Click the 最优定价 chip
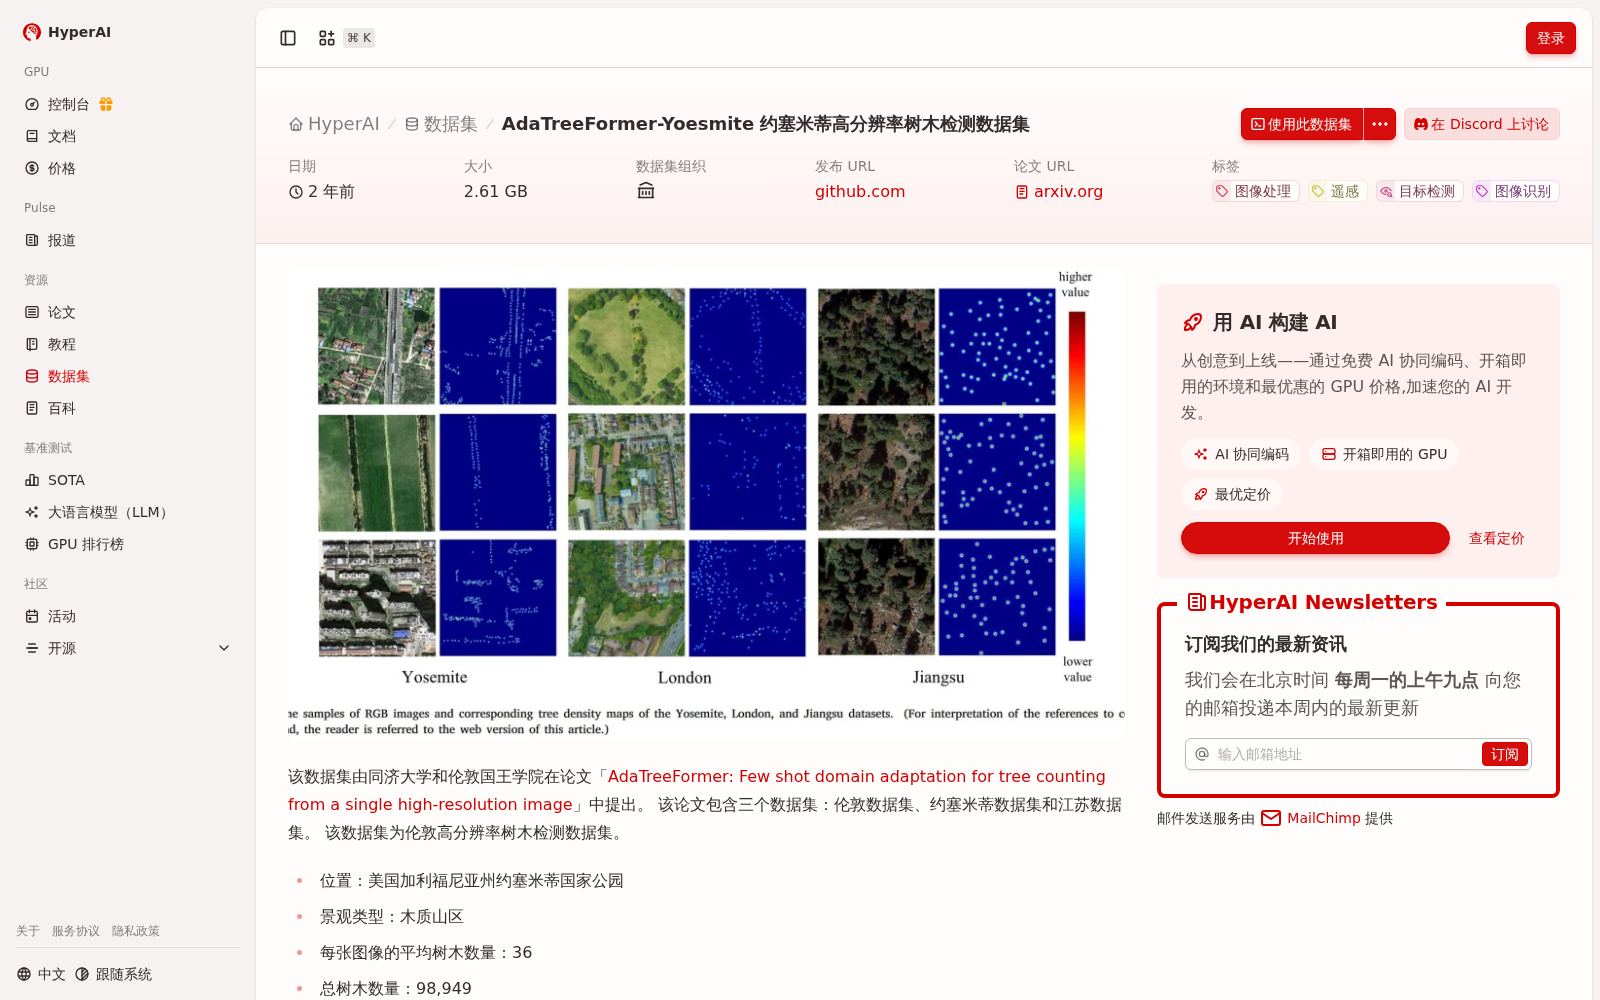 [1232, 494]
